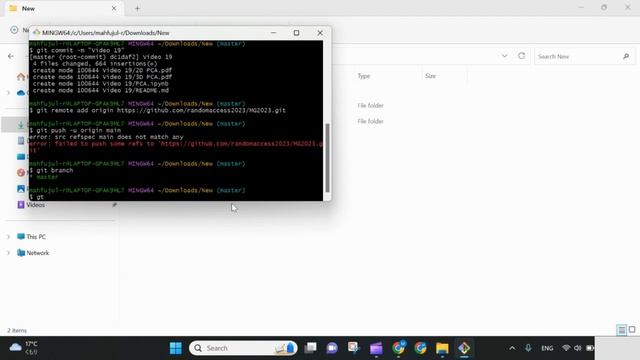Minimize the MINGW64 terminal window
This screenshot has width=640, height=360.
[x=273, y=33]
